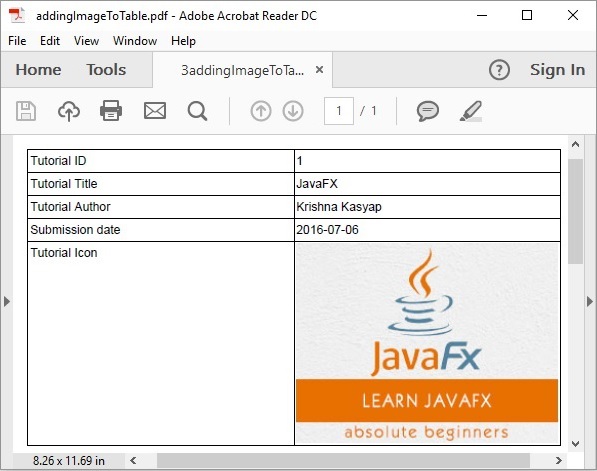
Task: Open the View menu
Action: (x=86, y=41)
